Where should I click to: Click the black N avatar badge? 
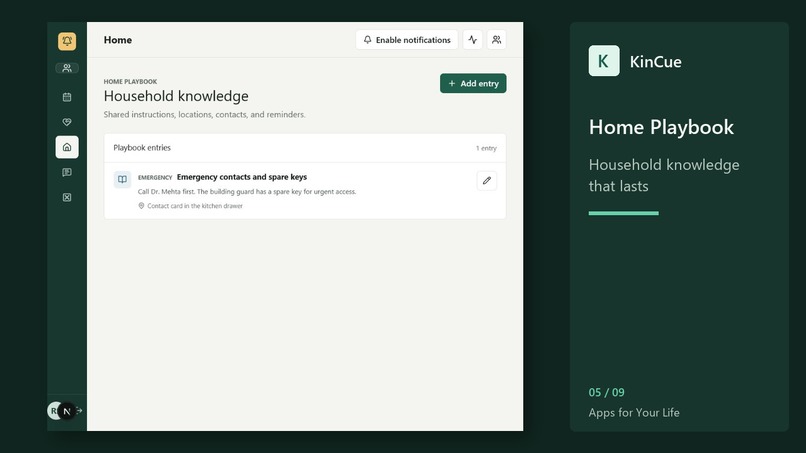pyautogui.click(x=66, y=411)
